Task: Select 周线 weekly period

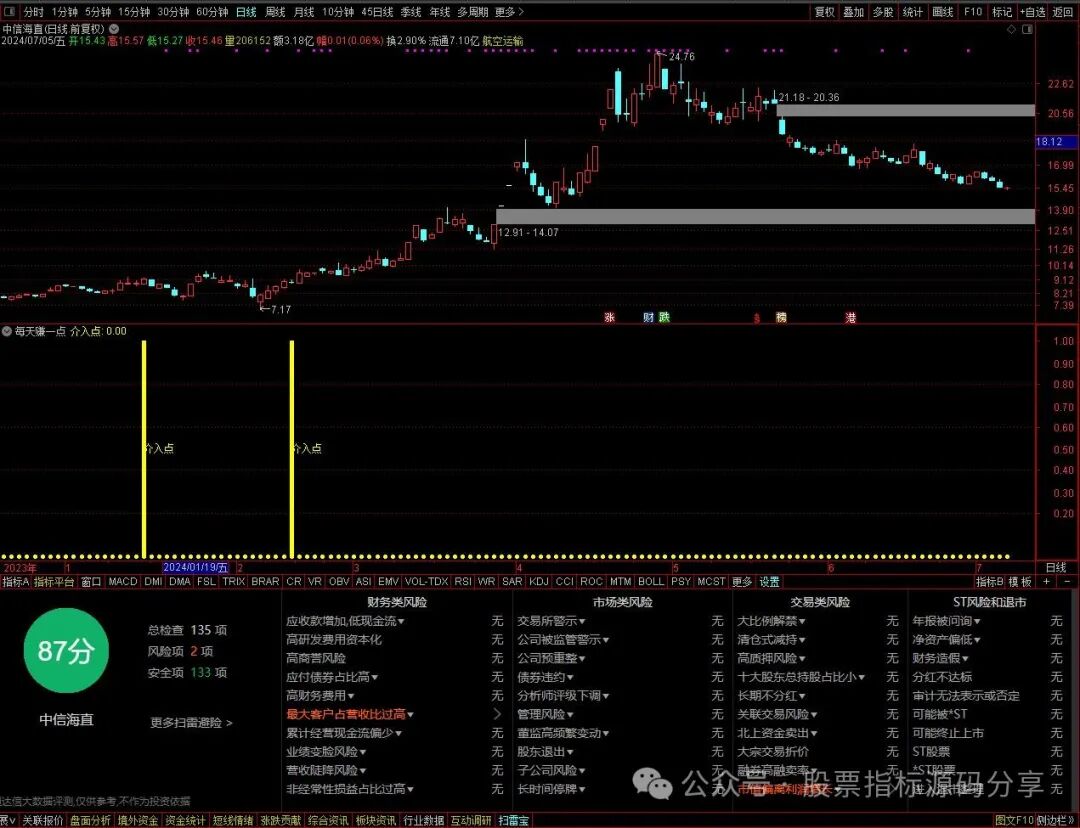Action: (x=275, y=12)
